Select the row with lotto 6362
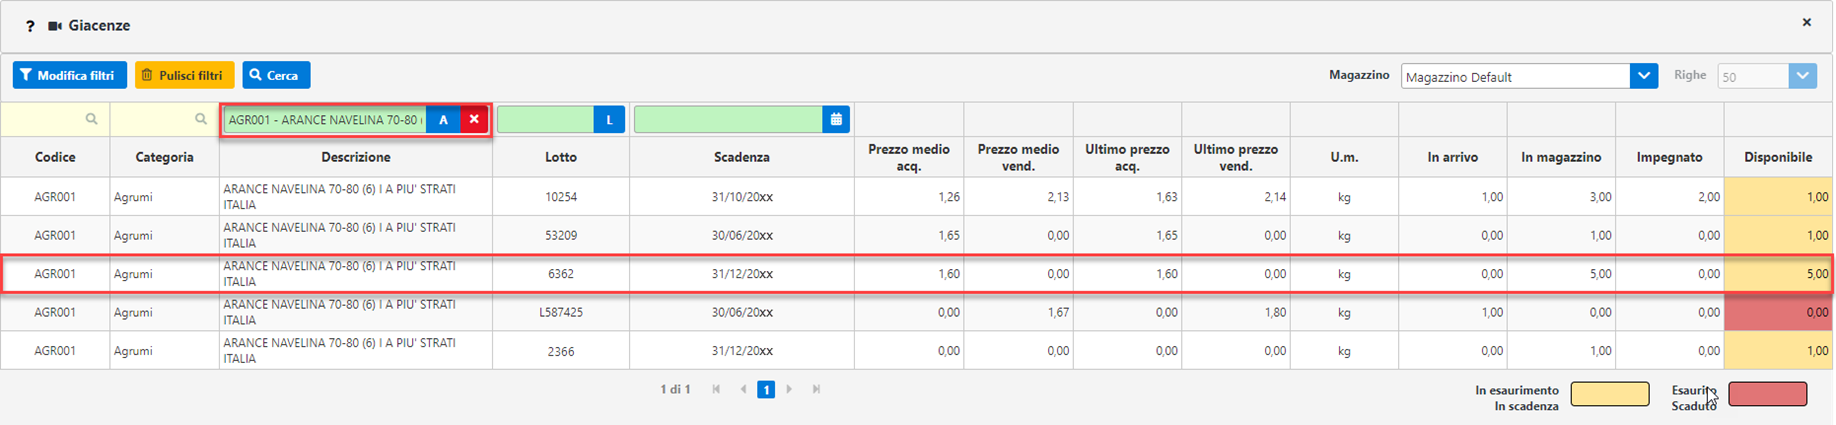1836x425 pixels. point(917,274)
